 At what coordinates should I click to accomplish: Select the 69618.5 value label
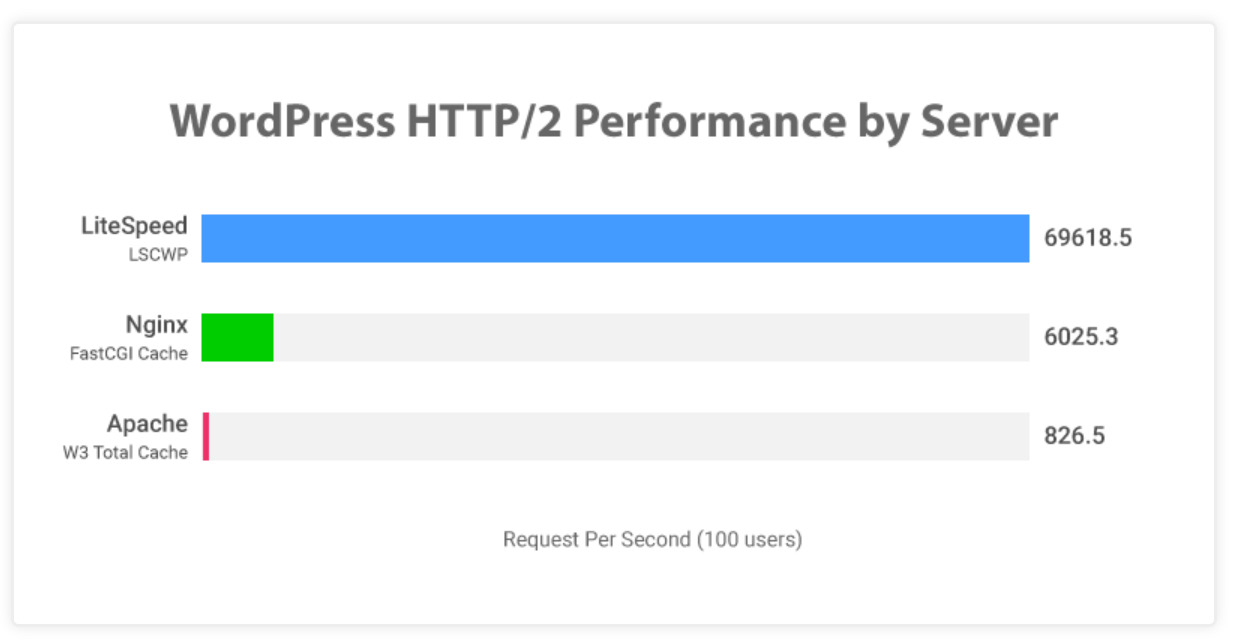click(x=1088, y=238)
